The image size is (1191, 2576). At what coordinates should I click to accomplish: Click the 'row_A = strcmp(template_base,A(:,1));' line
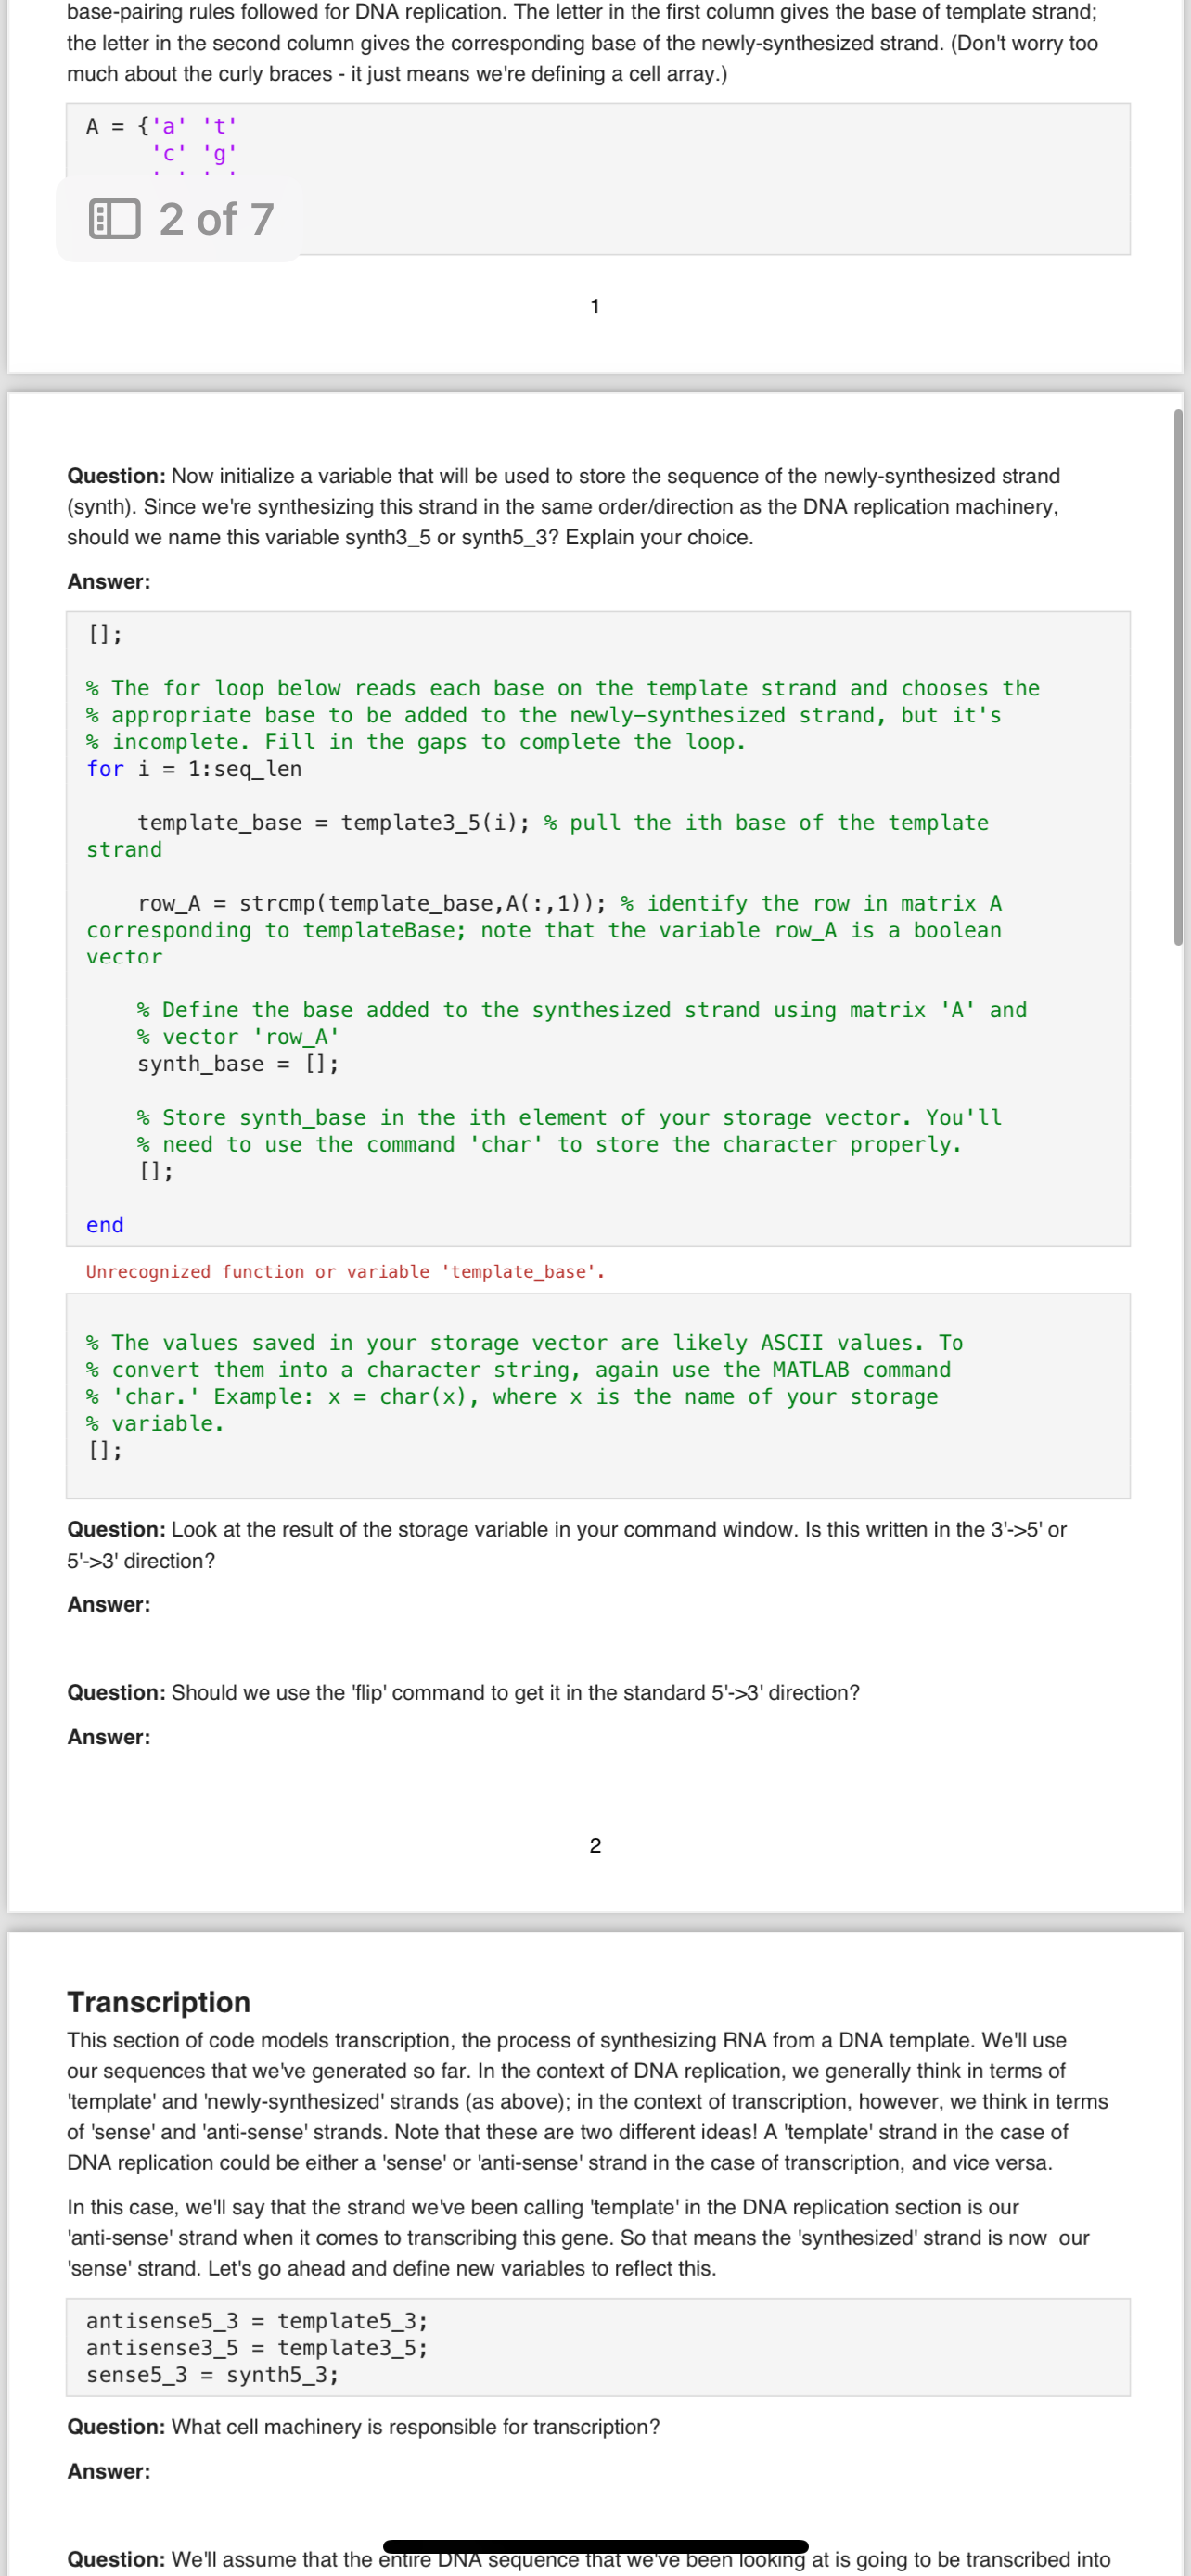[372, 904]
